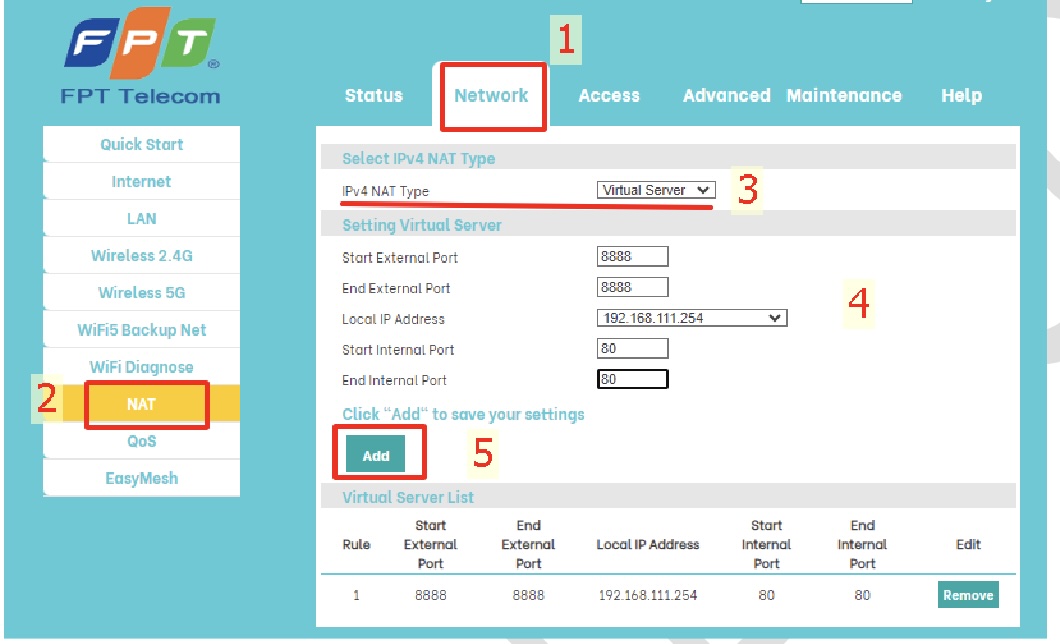Viewport: 1060px width, 644px height.
Task: Open the IPv4 NAT Type dropdown
Action: [x=655, y=189]
